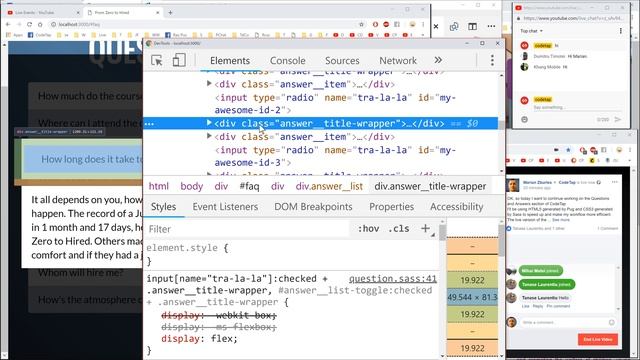Click the display: flex declaration
640x360 pixels.
(199, 339)
